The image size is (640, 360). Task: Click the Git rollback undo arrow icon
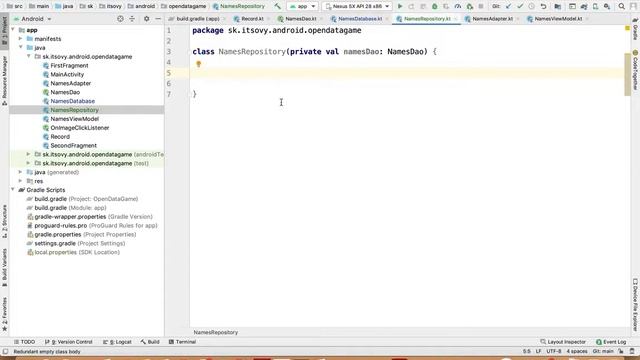(543, 6)
